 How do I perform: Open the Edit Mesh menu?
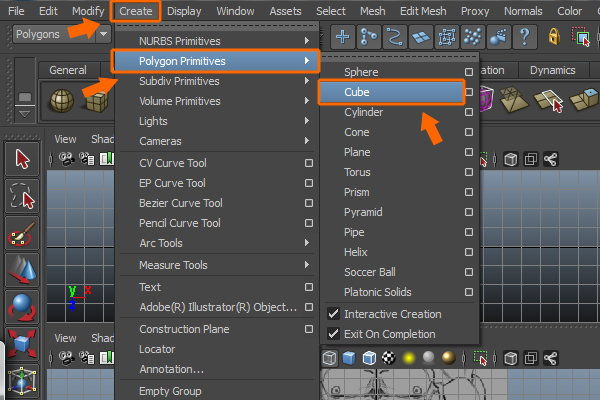(423, 11)
